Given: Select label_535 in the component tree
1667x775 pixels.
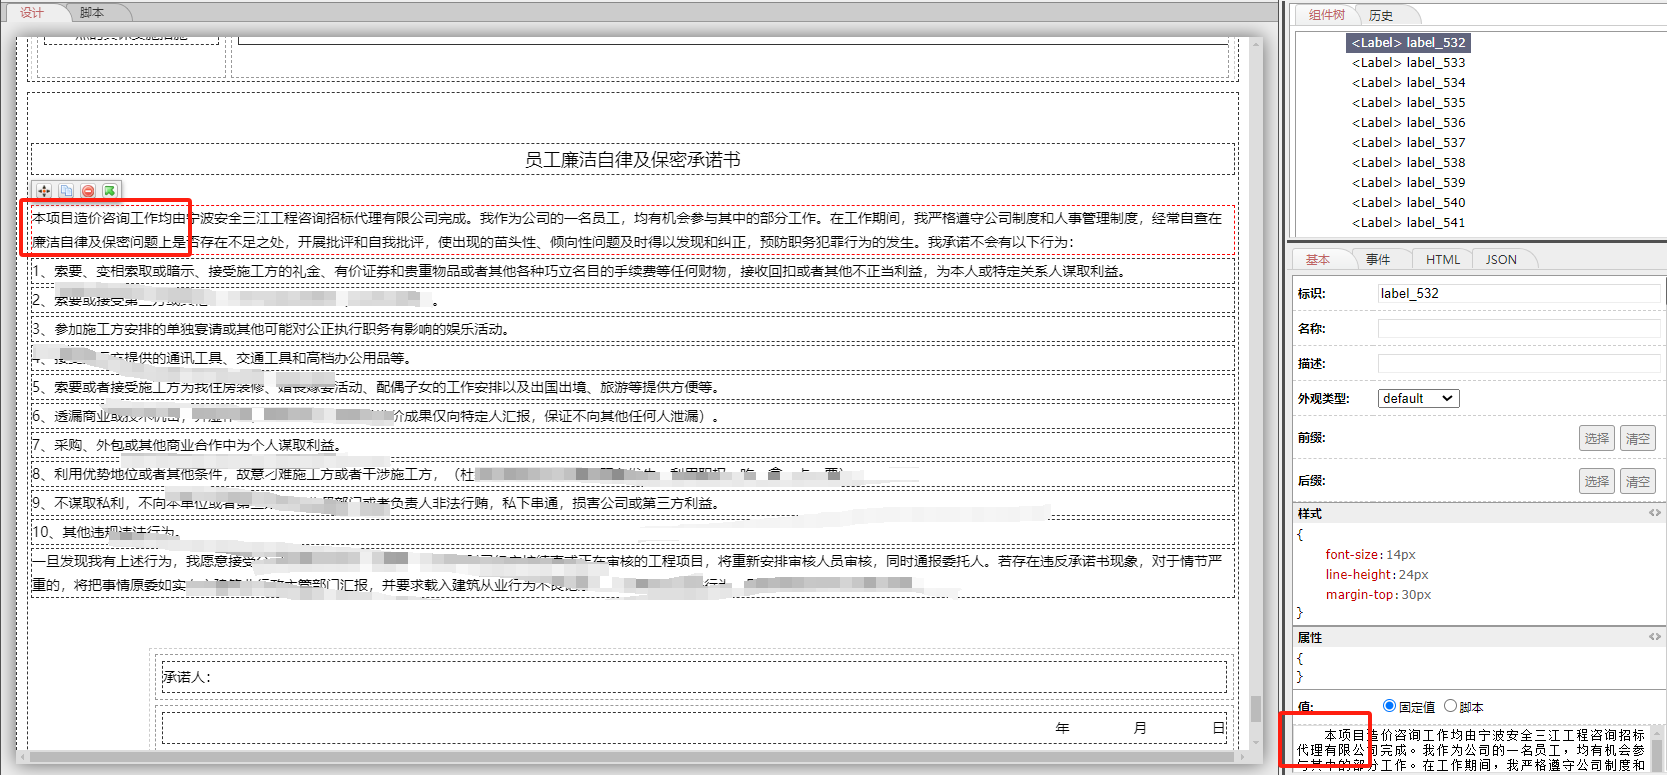Looking at the screenshot, I should 1408,103.
